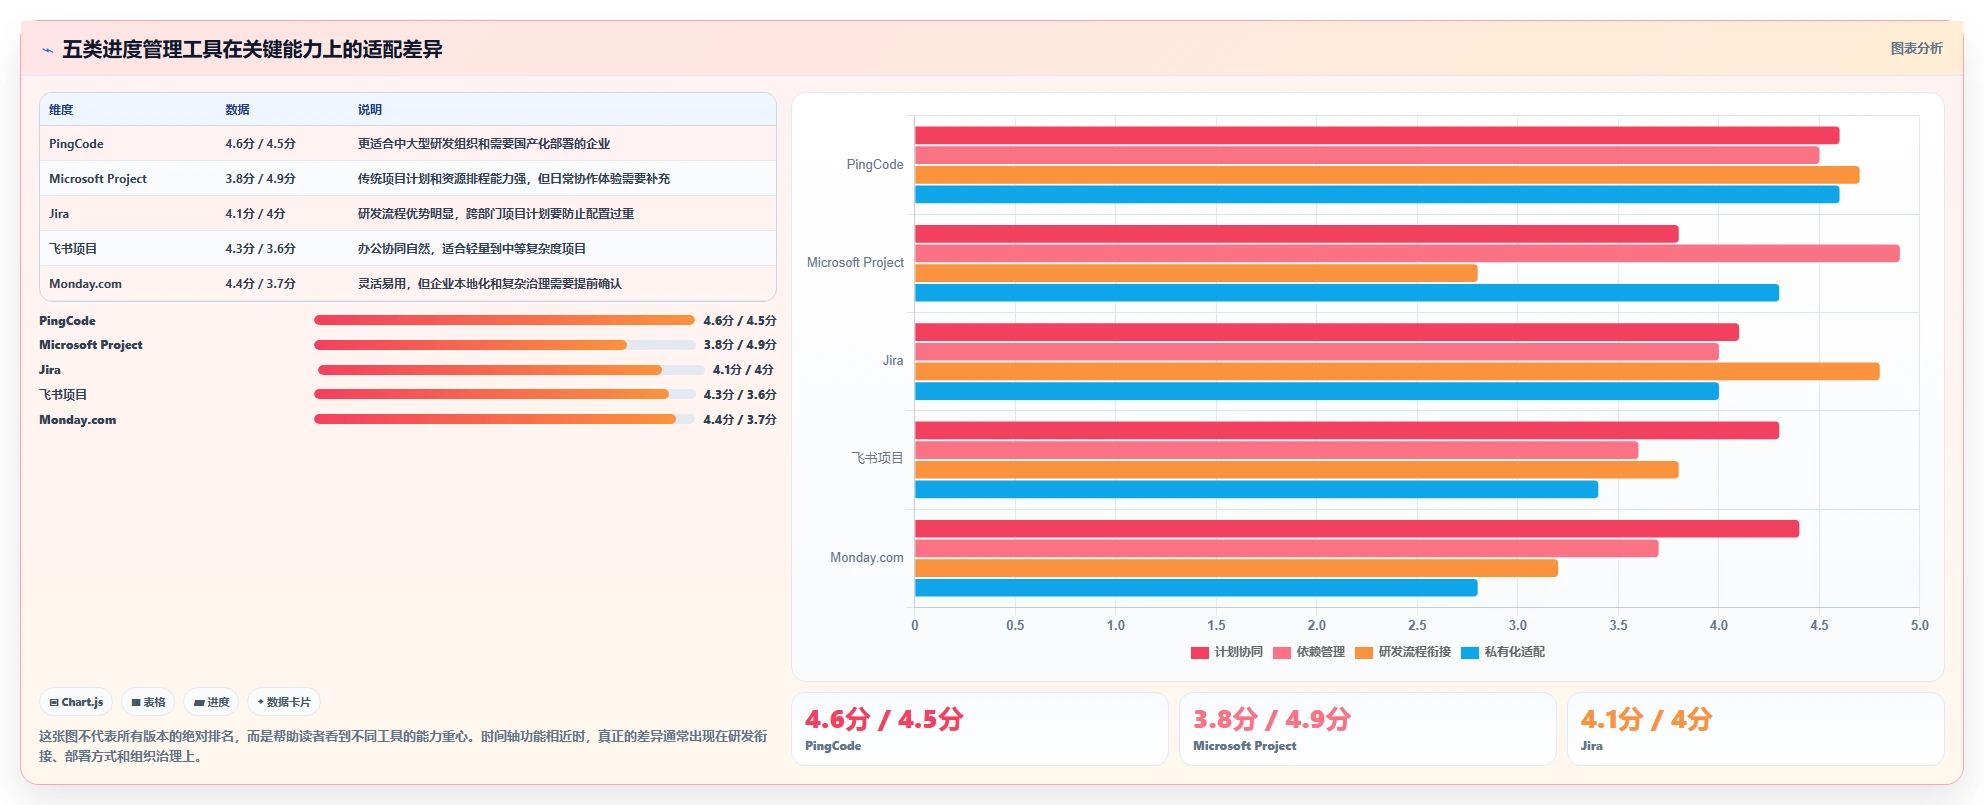This screenshot has height=805, width=1984.
Task: Click the Jira progress bar
Action: click(x=511, y=369)
